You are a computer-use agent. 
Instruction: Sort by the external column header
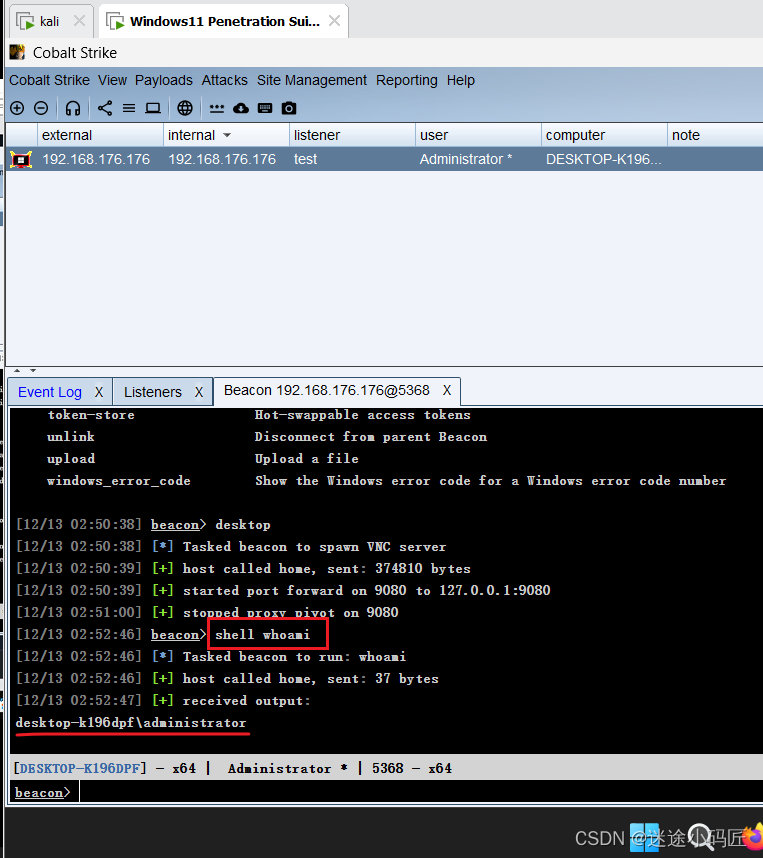pyautogui.click(x=100, y=135)
